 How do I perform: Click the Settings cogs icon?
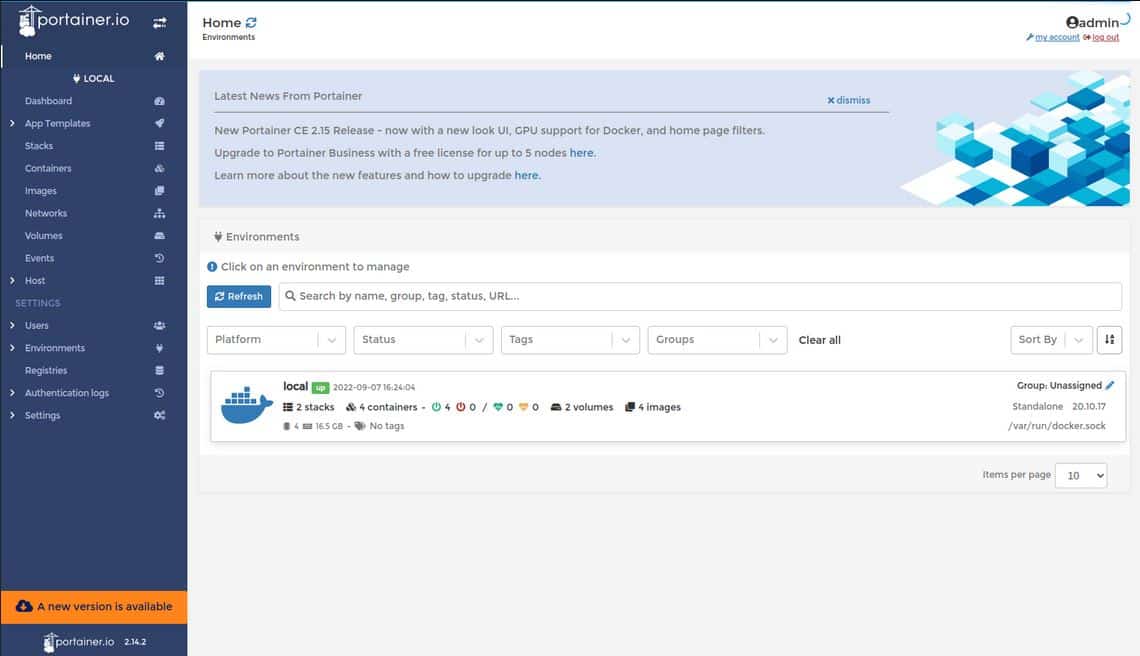tap(159, 415)
